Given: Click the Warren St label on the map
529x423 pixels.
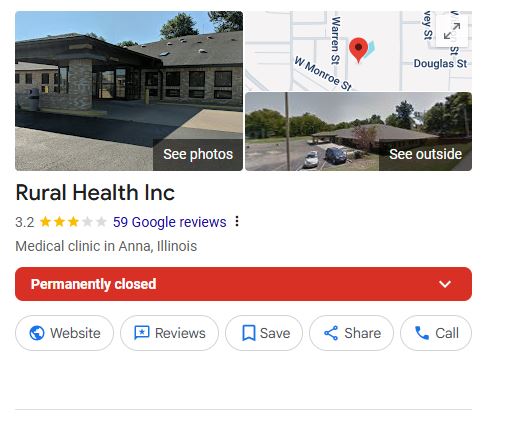Looking at the screenshot, I should [335, 40].
